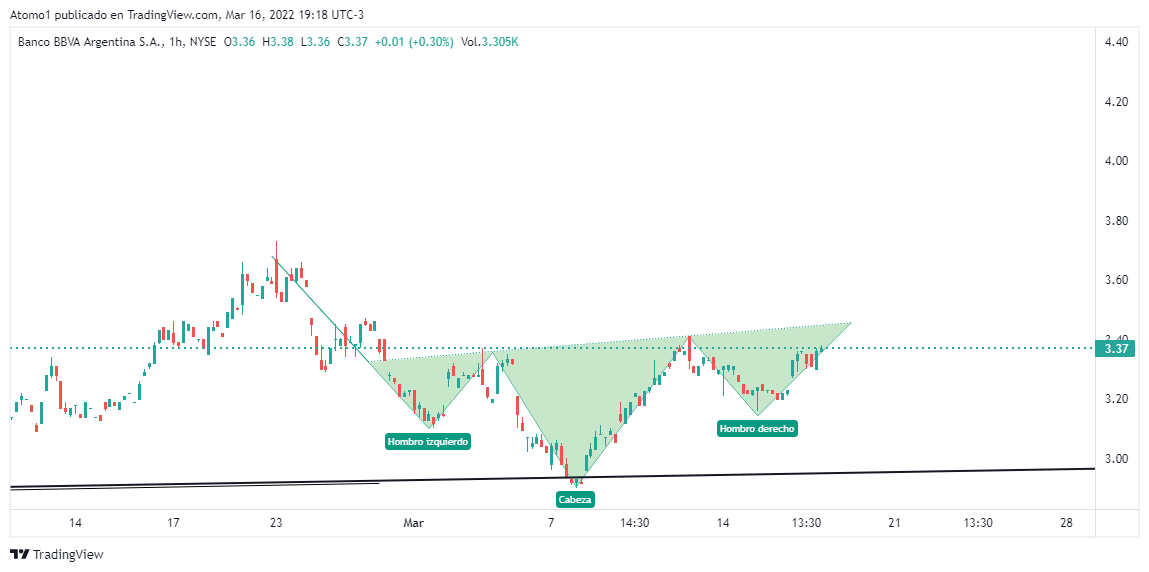This screenshot has width=1149, height=572.
Task: Click the 17 date axis label
Action: coord(173,523)
